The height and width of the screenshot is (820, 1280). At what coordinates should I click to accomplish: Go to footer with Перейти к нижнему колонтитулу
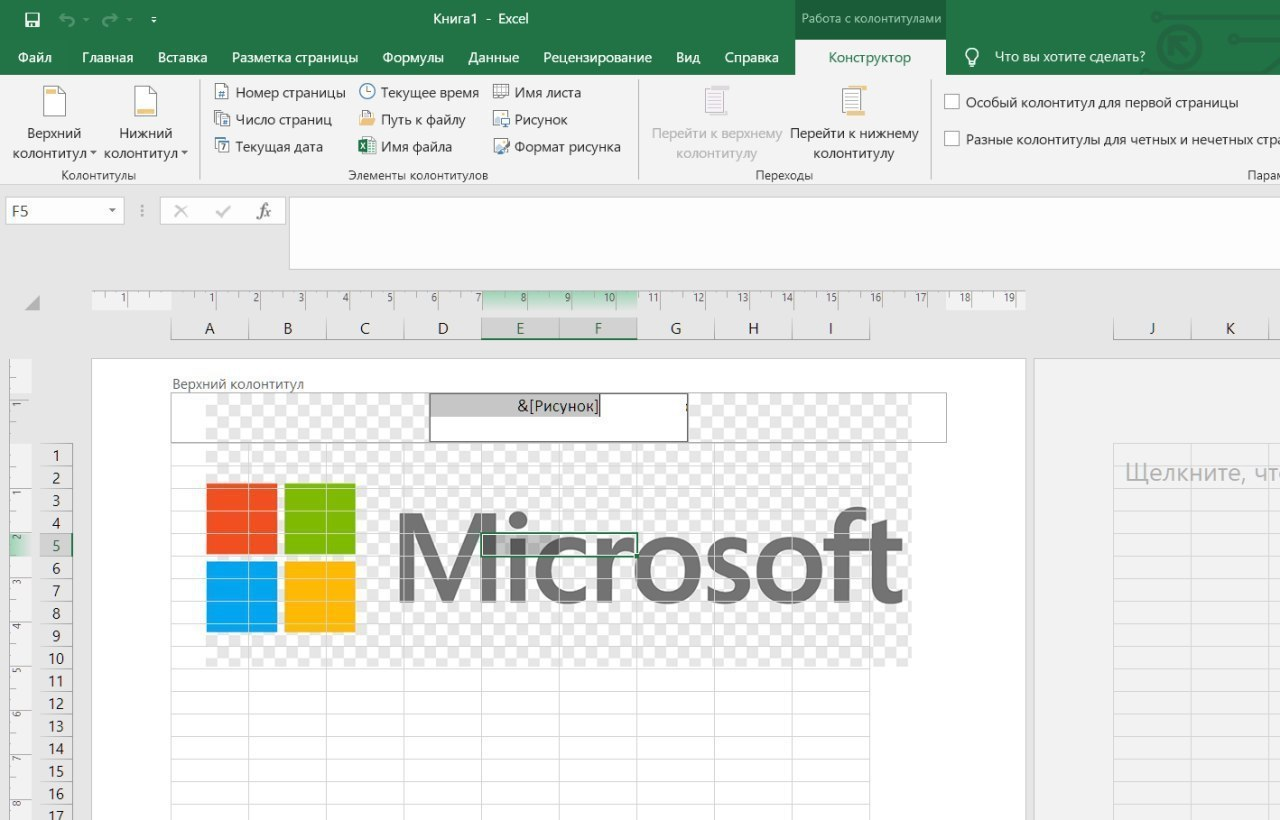pos(854,123)
